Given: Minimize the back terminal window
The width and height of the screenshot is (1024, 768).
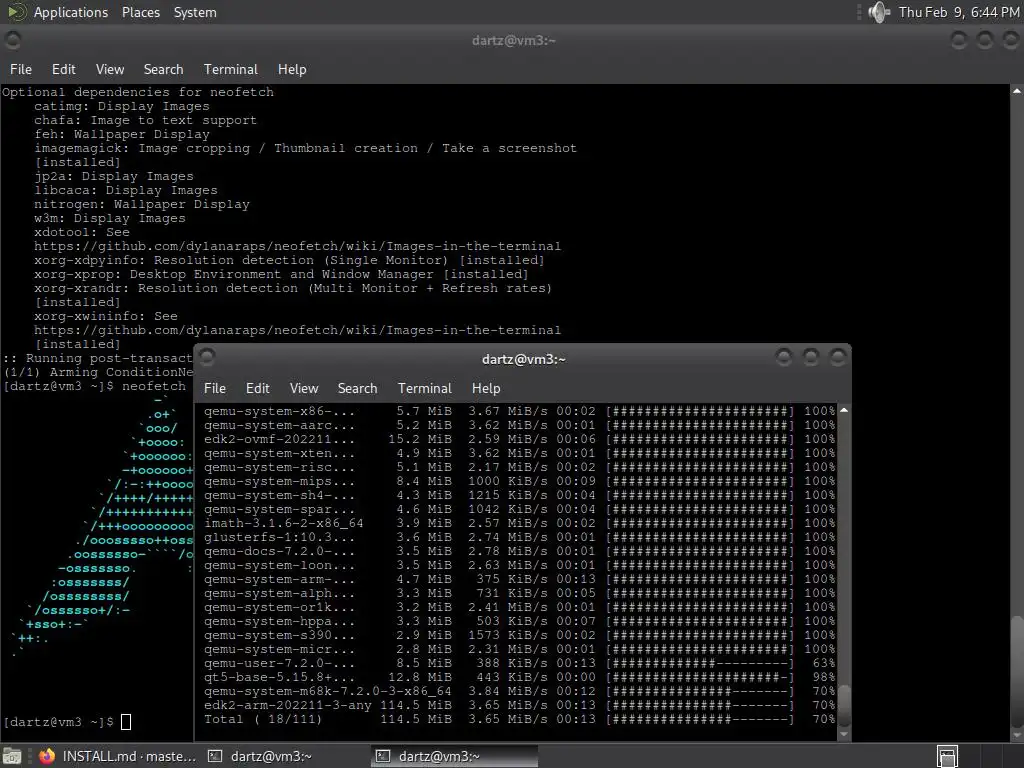Looking at the screenshot, I should [x=958, y=40].
